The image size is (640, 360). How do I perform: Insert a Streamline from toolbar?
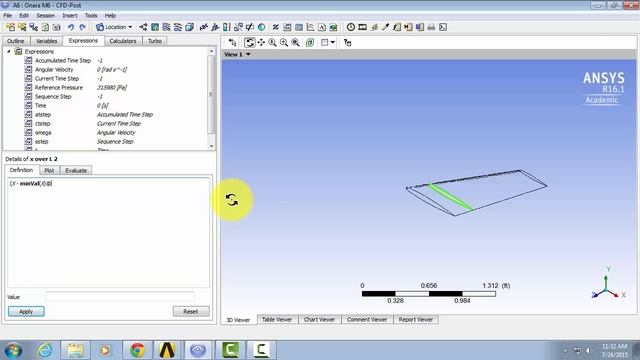[166, 27]
